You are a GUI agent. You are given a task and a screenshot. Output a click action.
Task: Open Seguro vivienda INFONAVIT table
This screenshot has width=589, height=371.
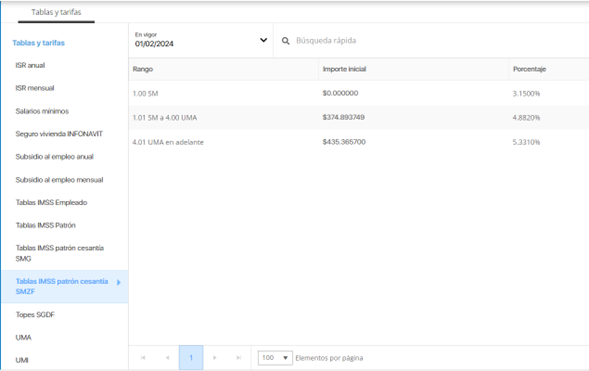(59, 134)
